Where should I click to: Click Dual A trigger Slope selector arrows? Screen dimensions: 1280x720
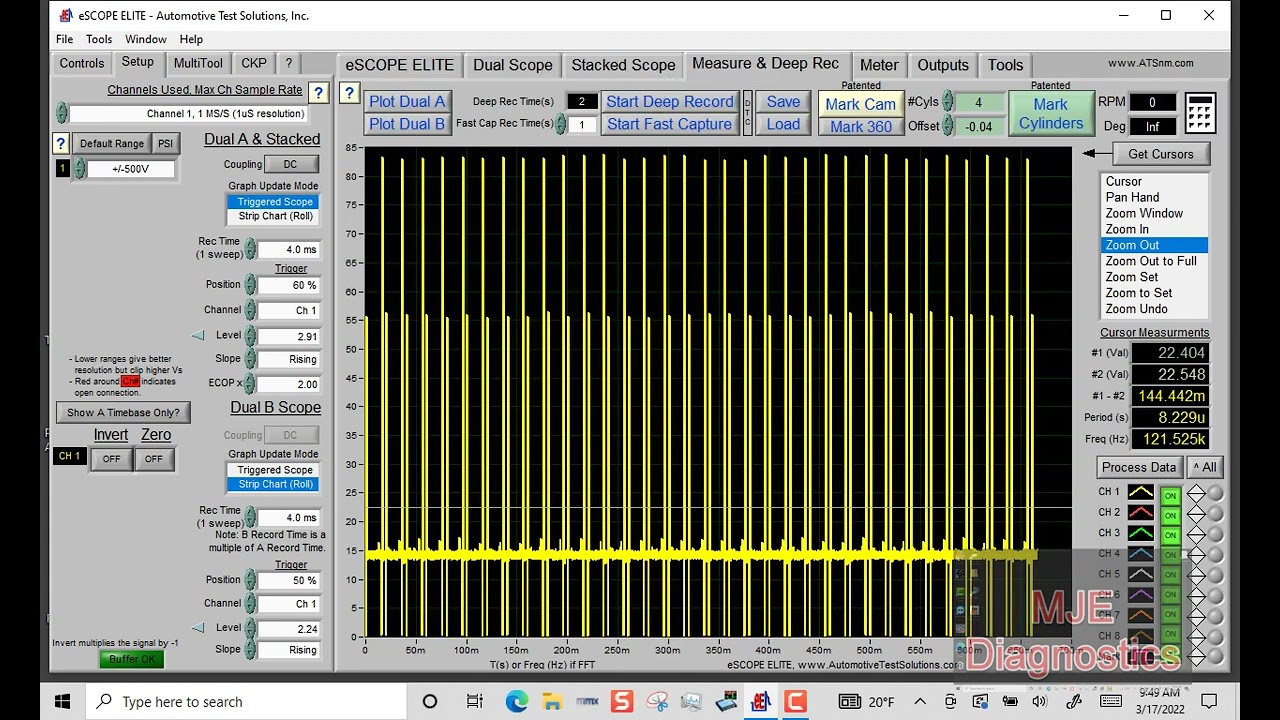pos(251,359)
